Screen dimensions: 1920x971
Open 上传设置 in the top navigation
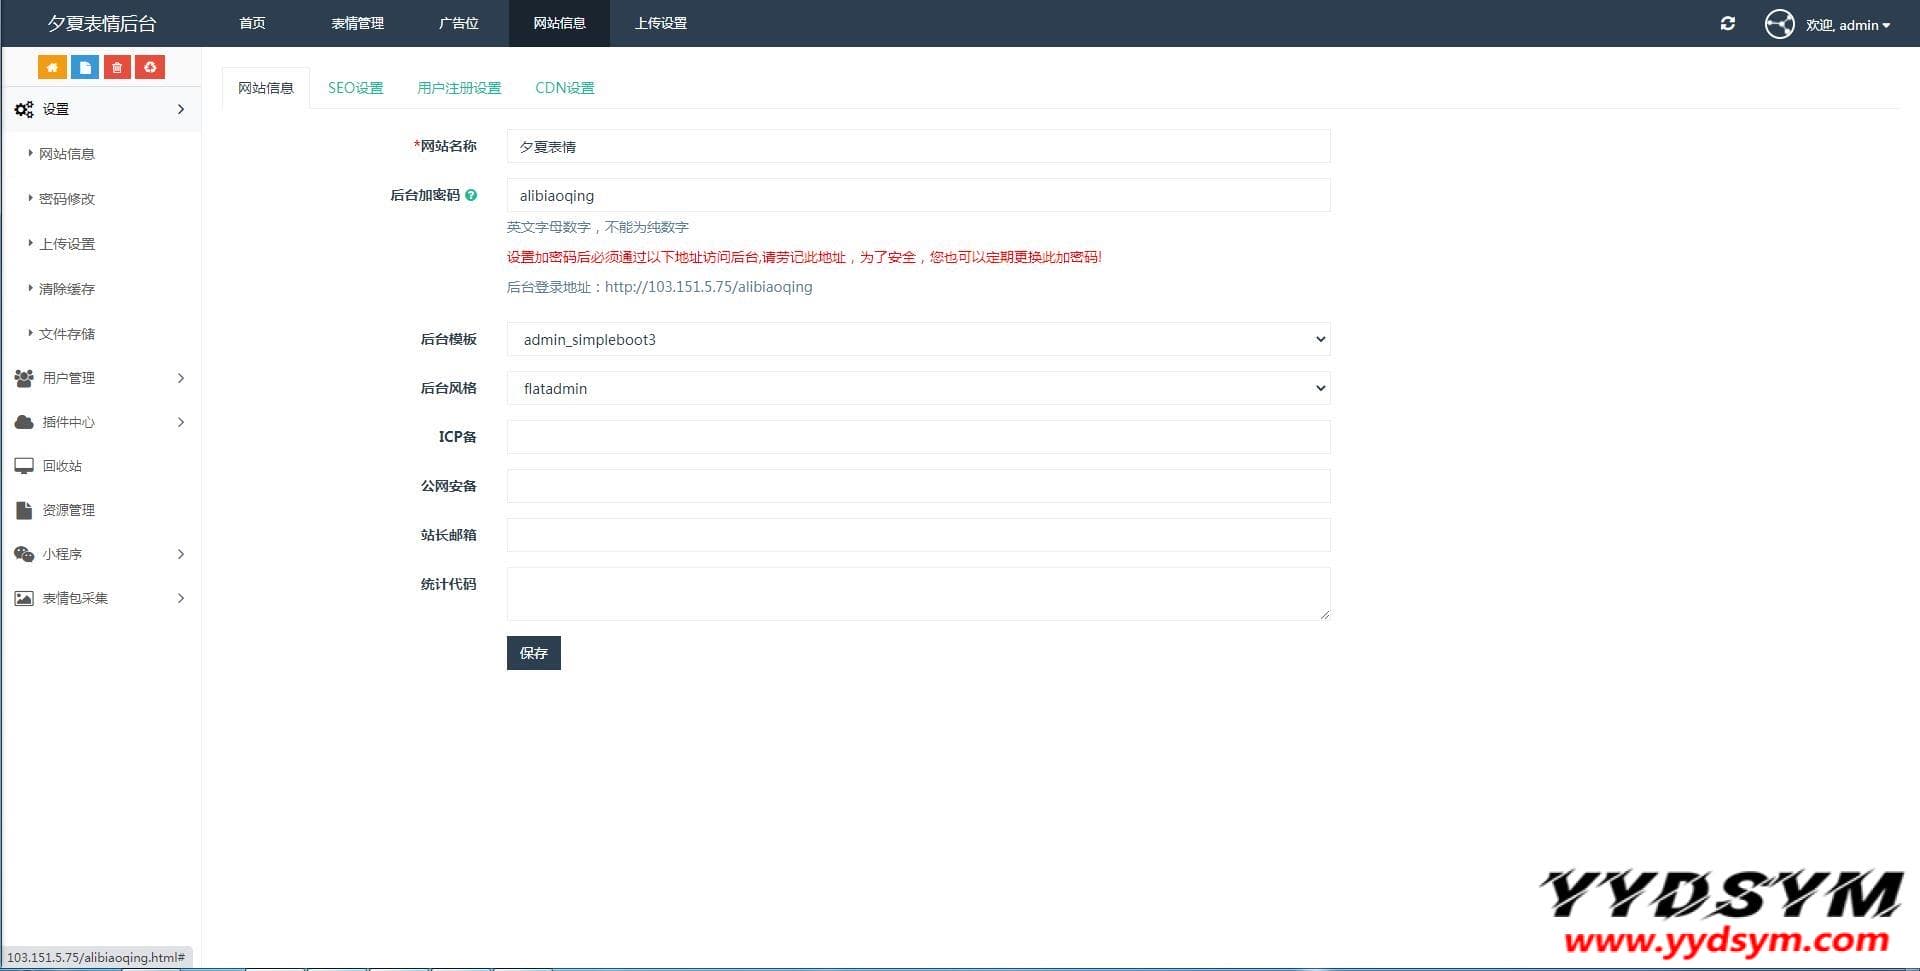click(660, 23)
